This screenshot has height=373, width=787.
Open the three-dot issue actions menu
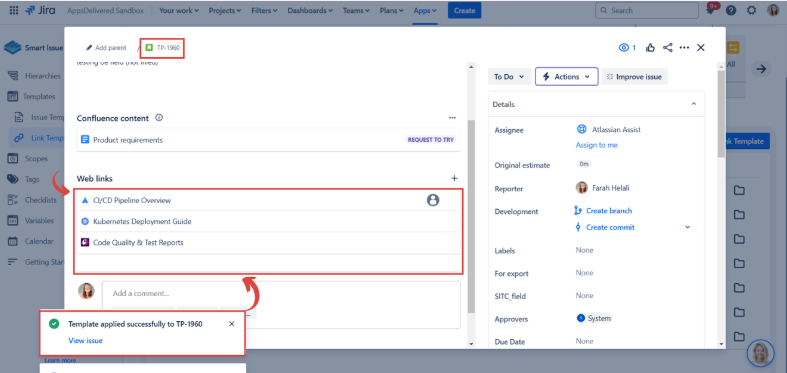pyautogui.click(x=684, y=48)
